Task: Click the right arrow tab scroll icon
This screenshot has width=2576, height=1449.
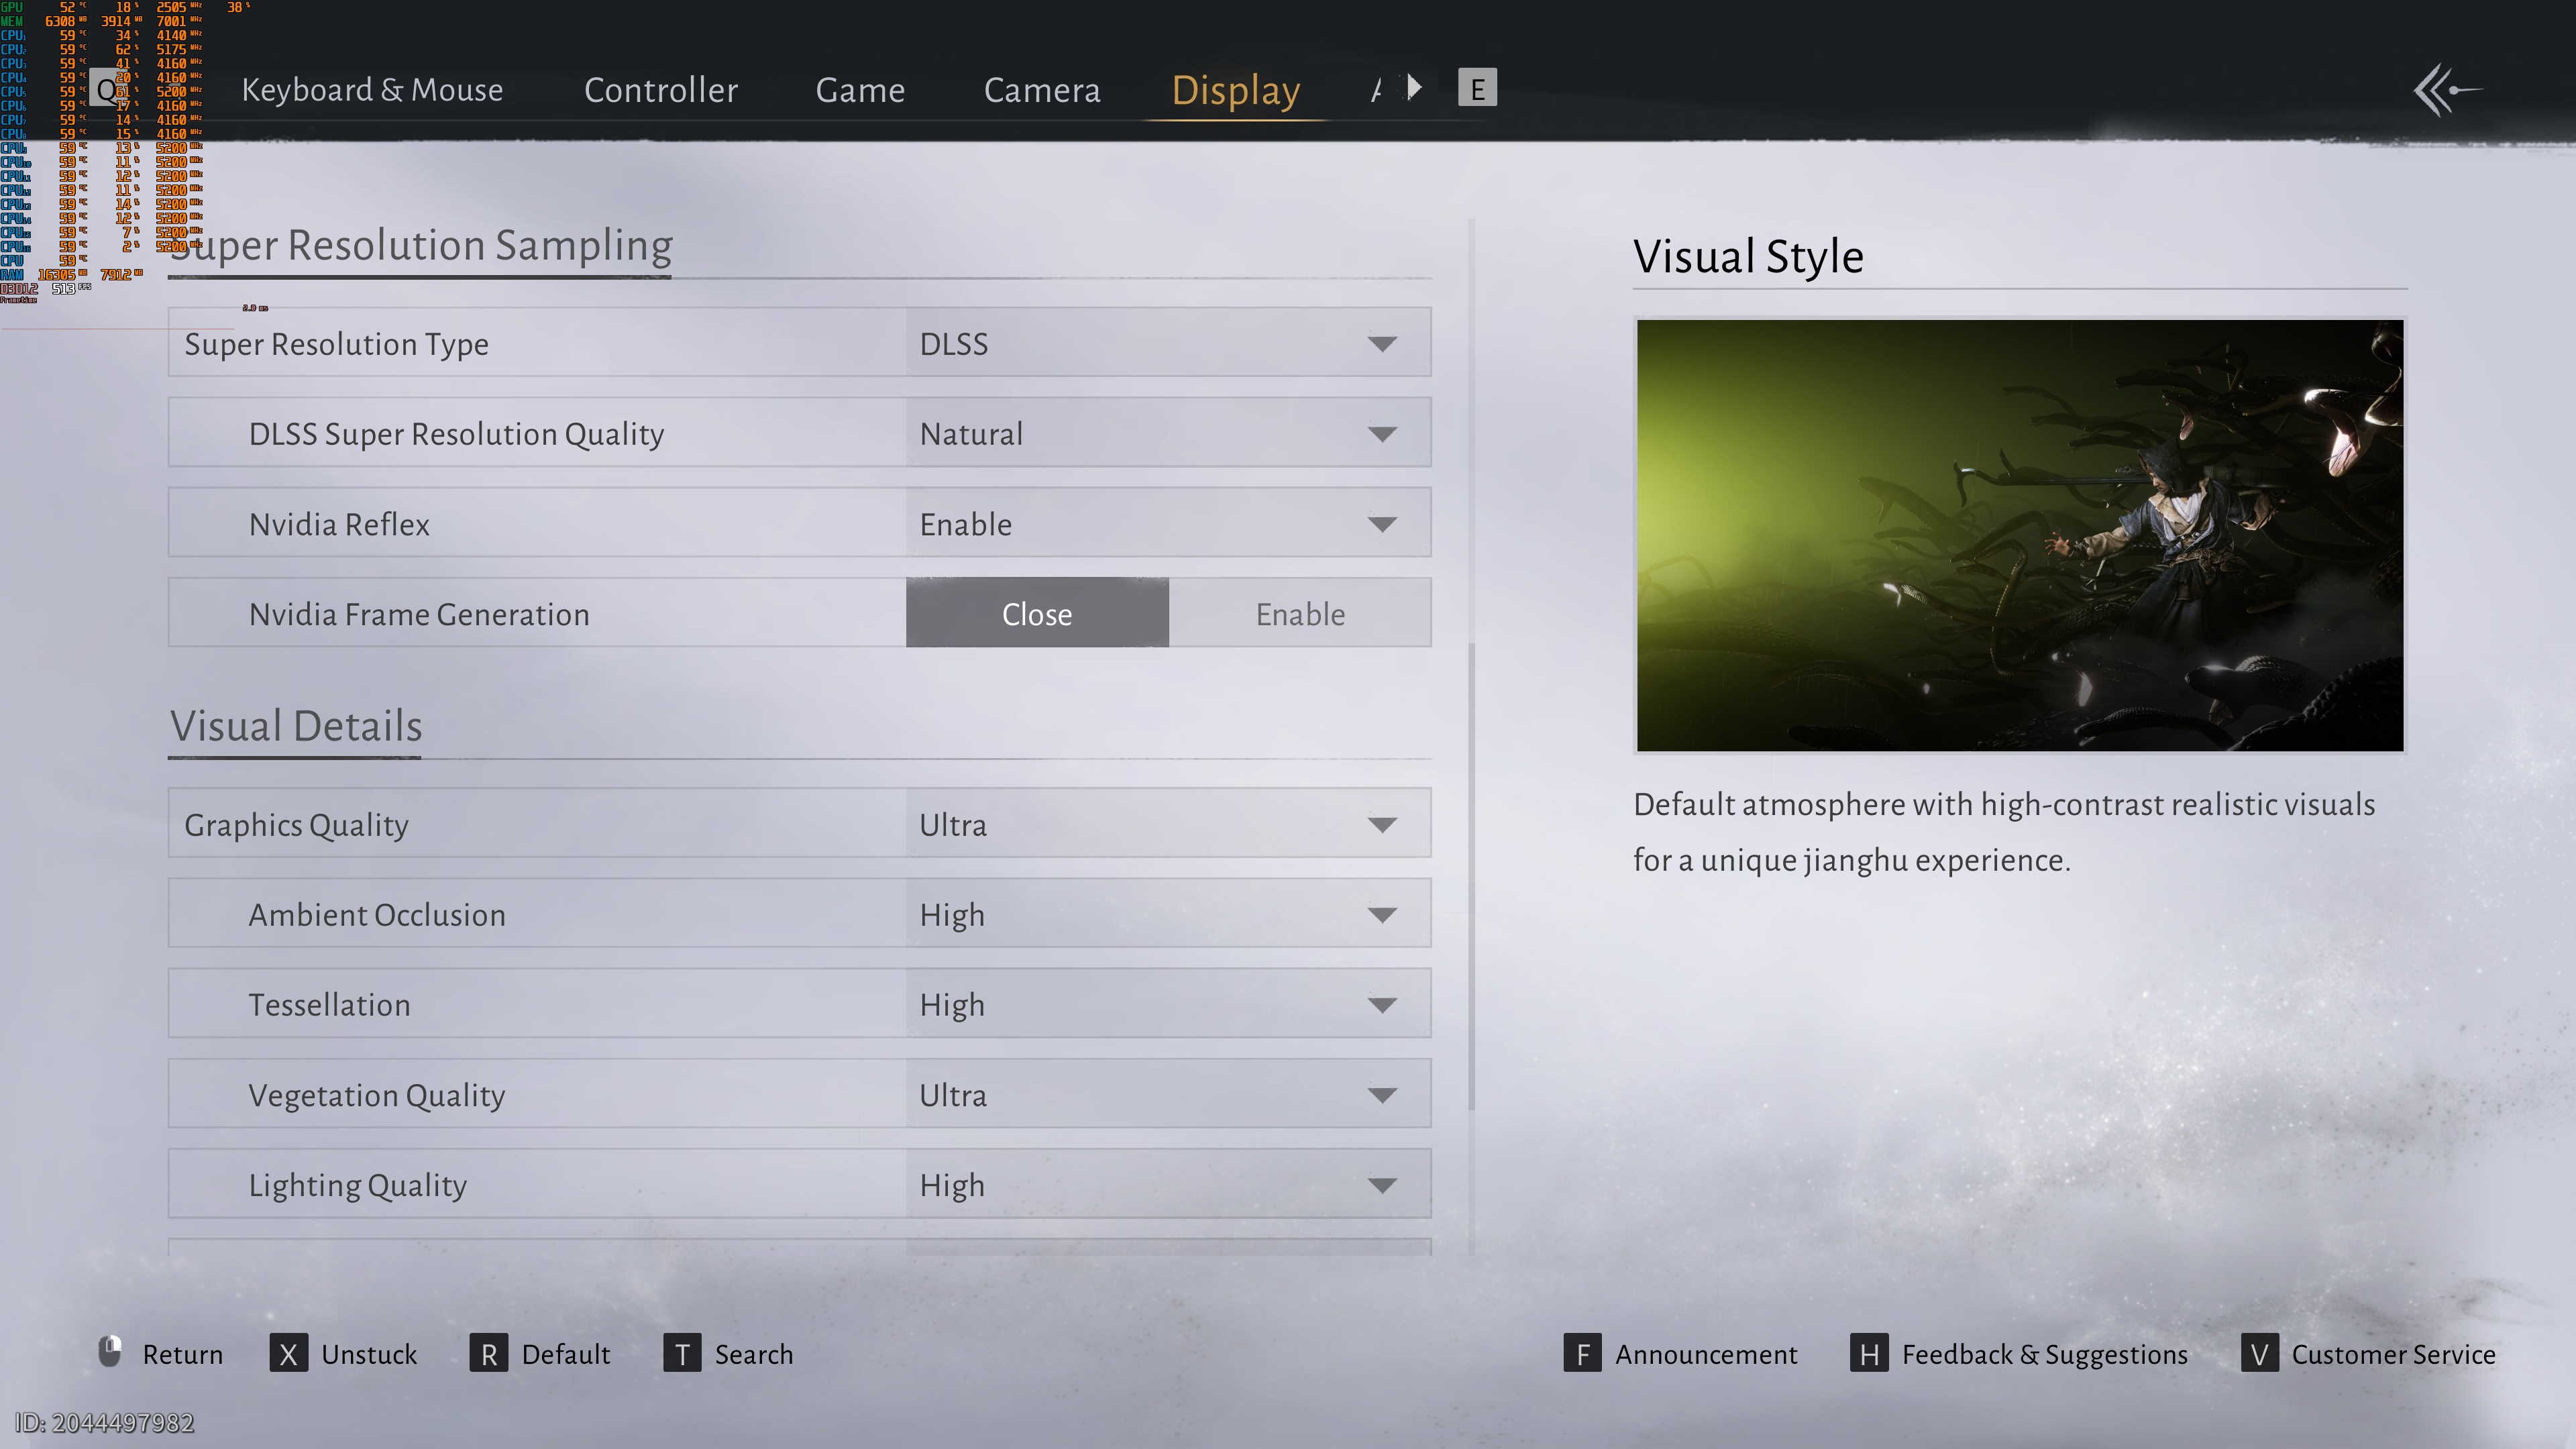Action: pyautogui.click(x=1414, y=88)
